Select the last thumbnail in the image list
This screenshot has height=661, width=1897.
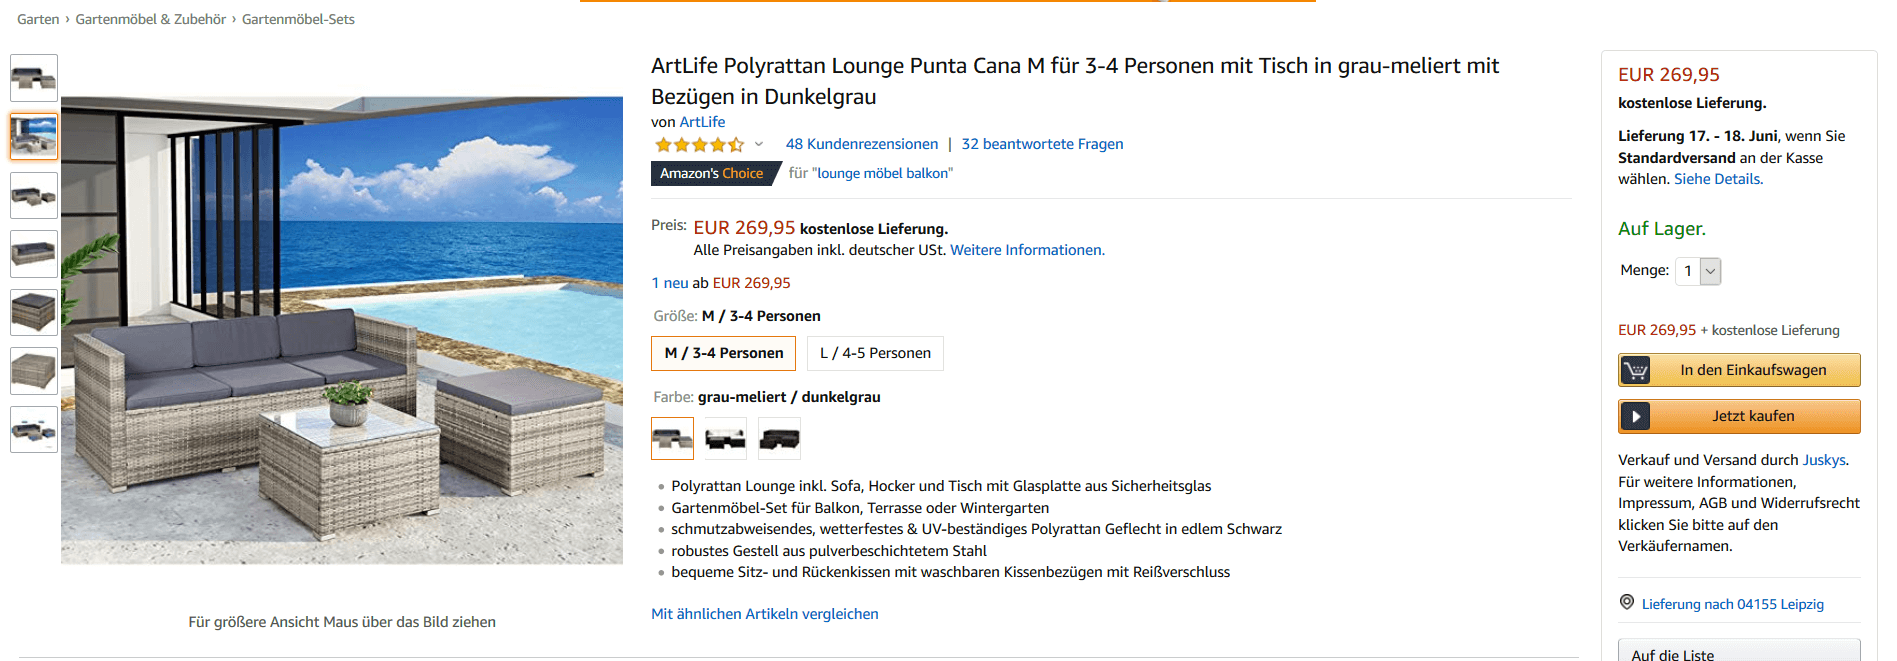[x=34, y=430]
